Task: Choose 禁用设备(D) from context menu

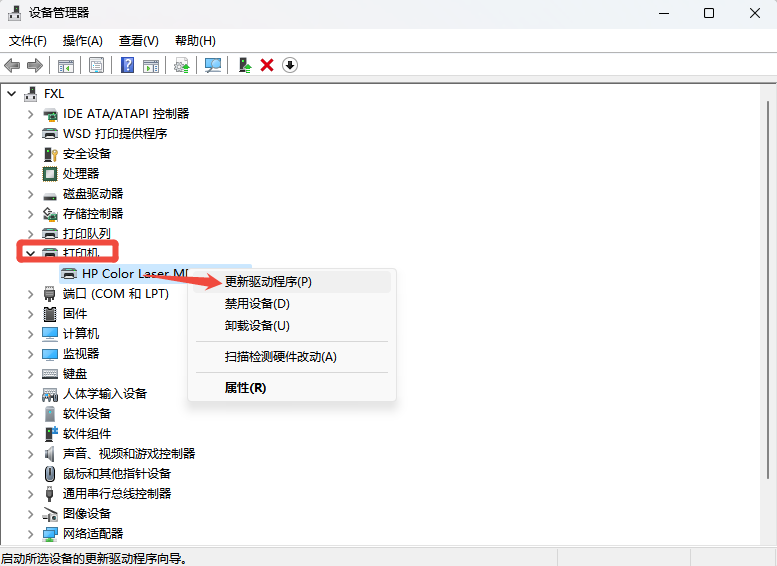Action: [291, 304]
